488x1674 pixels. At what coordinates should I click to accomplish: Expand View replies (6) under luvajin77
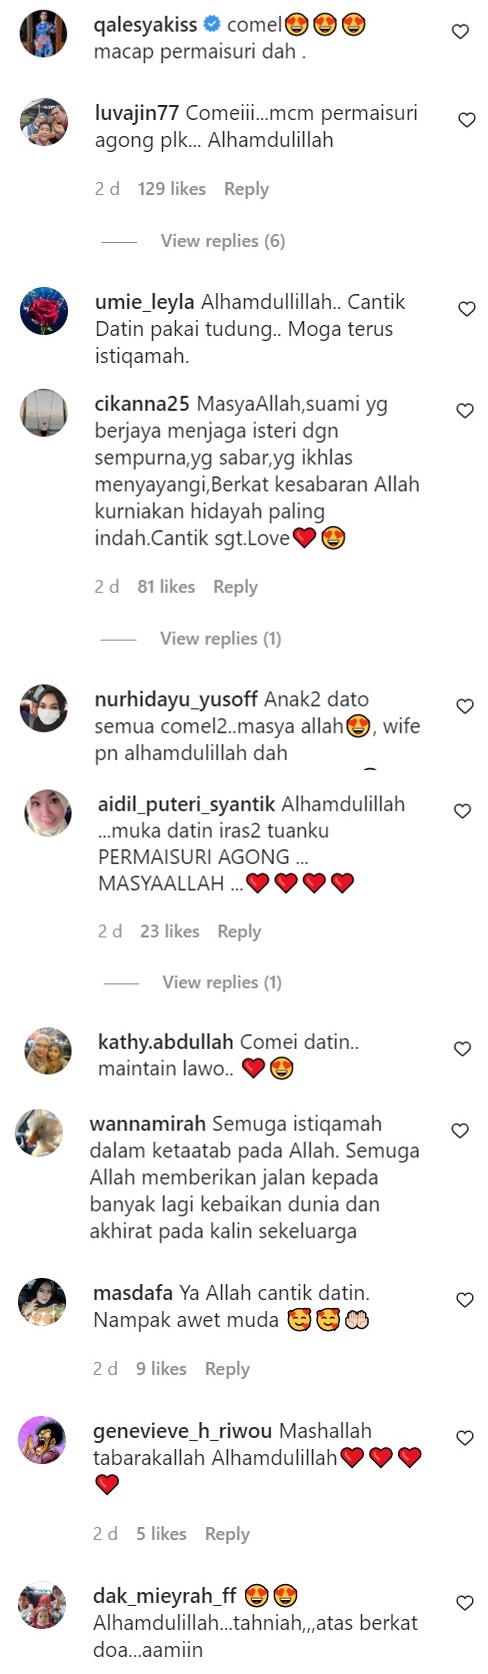tap(223, 241)
